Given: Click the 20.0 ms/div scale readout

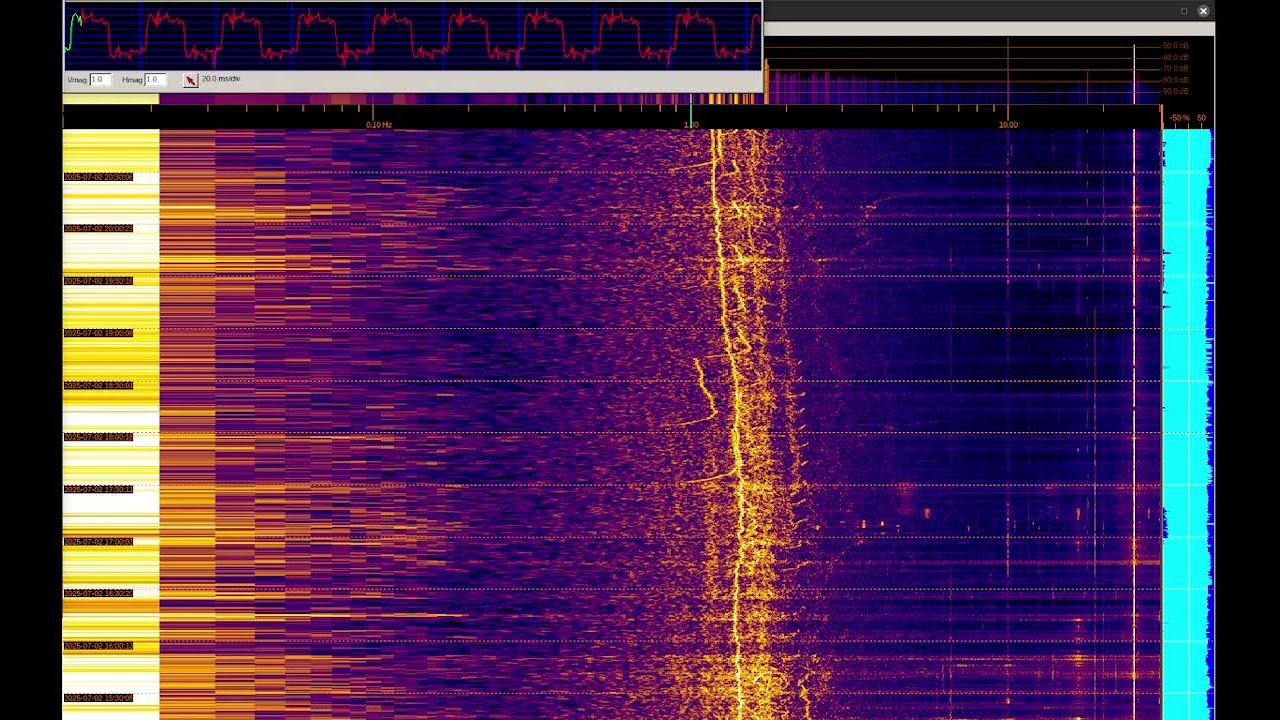Looking at the screenshot, I should pyautogui.click(x=221, y=78).
